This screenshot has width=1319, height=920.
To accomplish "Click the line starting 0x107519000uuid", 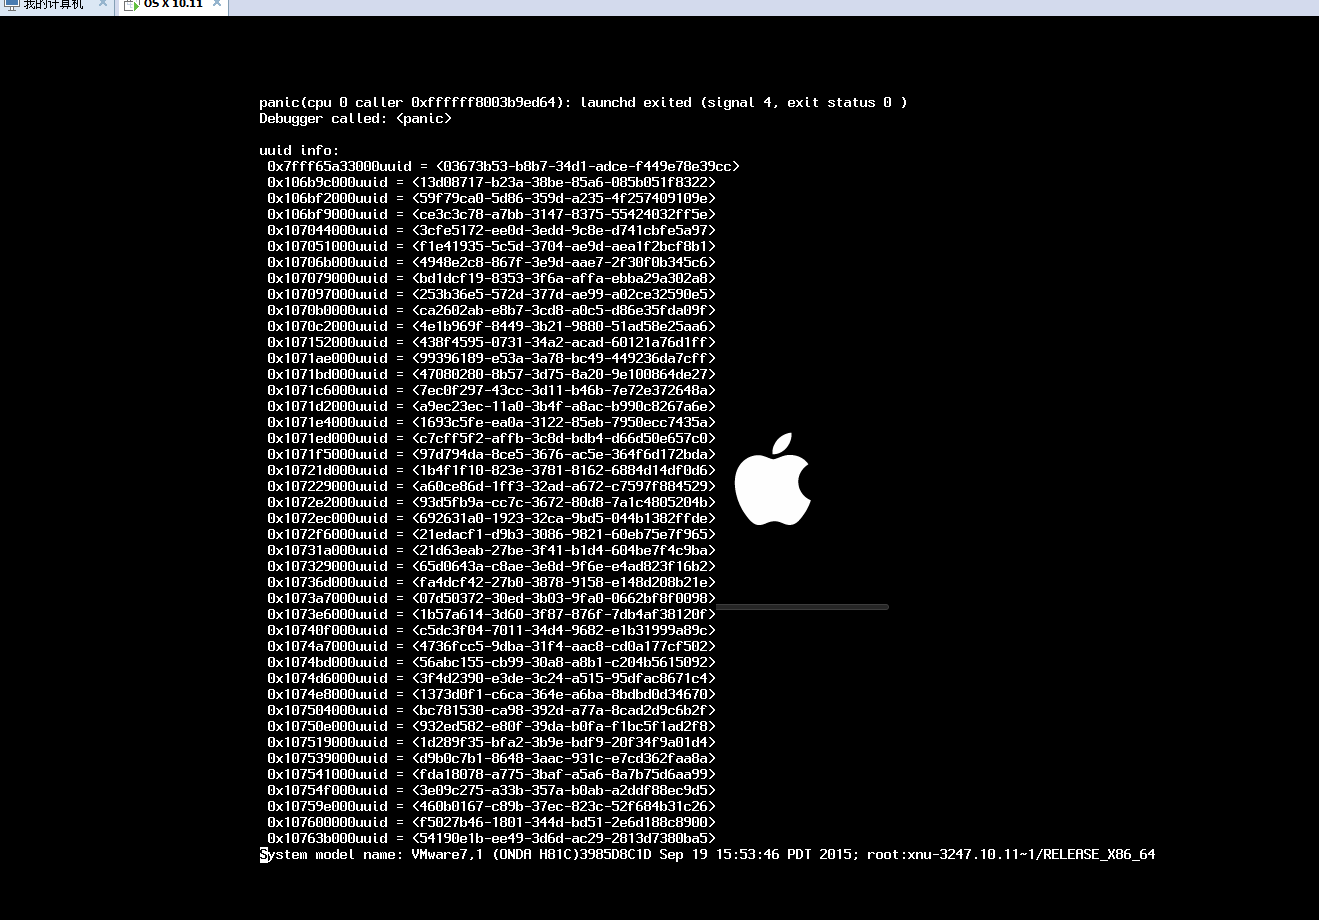I will (491, 742).
